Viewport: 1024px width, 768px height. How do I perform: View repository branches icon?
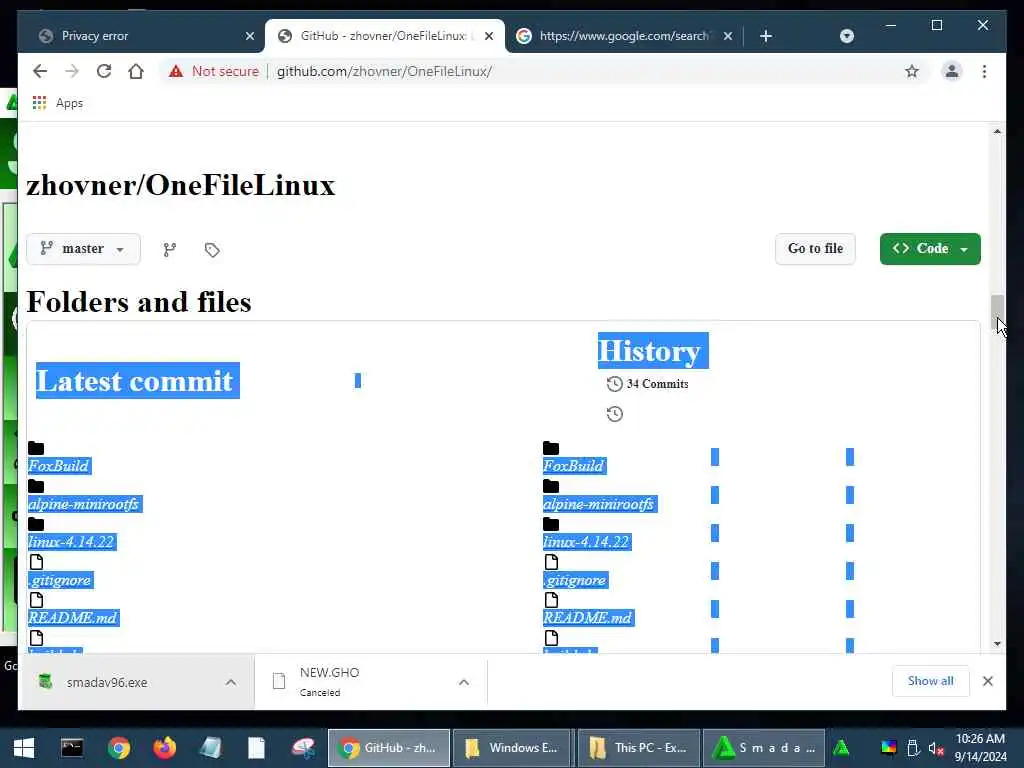tap(170, 249)
